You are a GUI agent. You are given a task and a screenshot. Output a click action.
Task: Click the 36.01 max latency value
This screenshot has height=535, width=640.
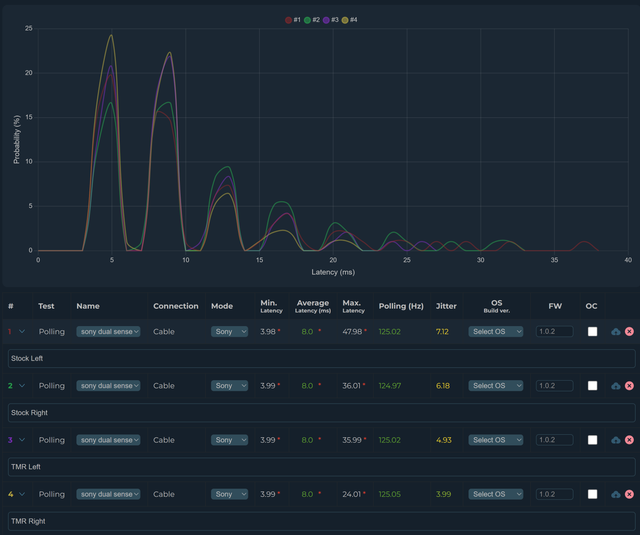click(351, 386)
